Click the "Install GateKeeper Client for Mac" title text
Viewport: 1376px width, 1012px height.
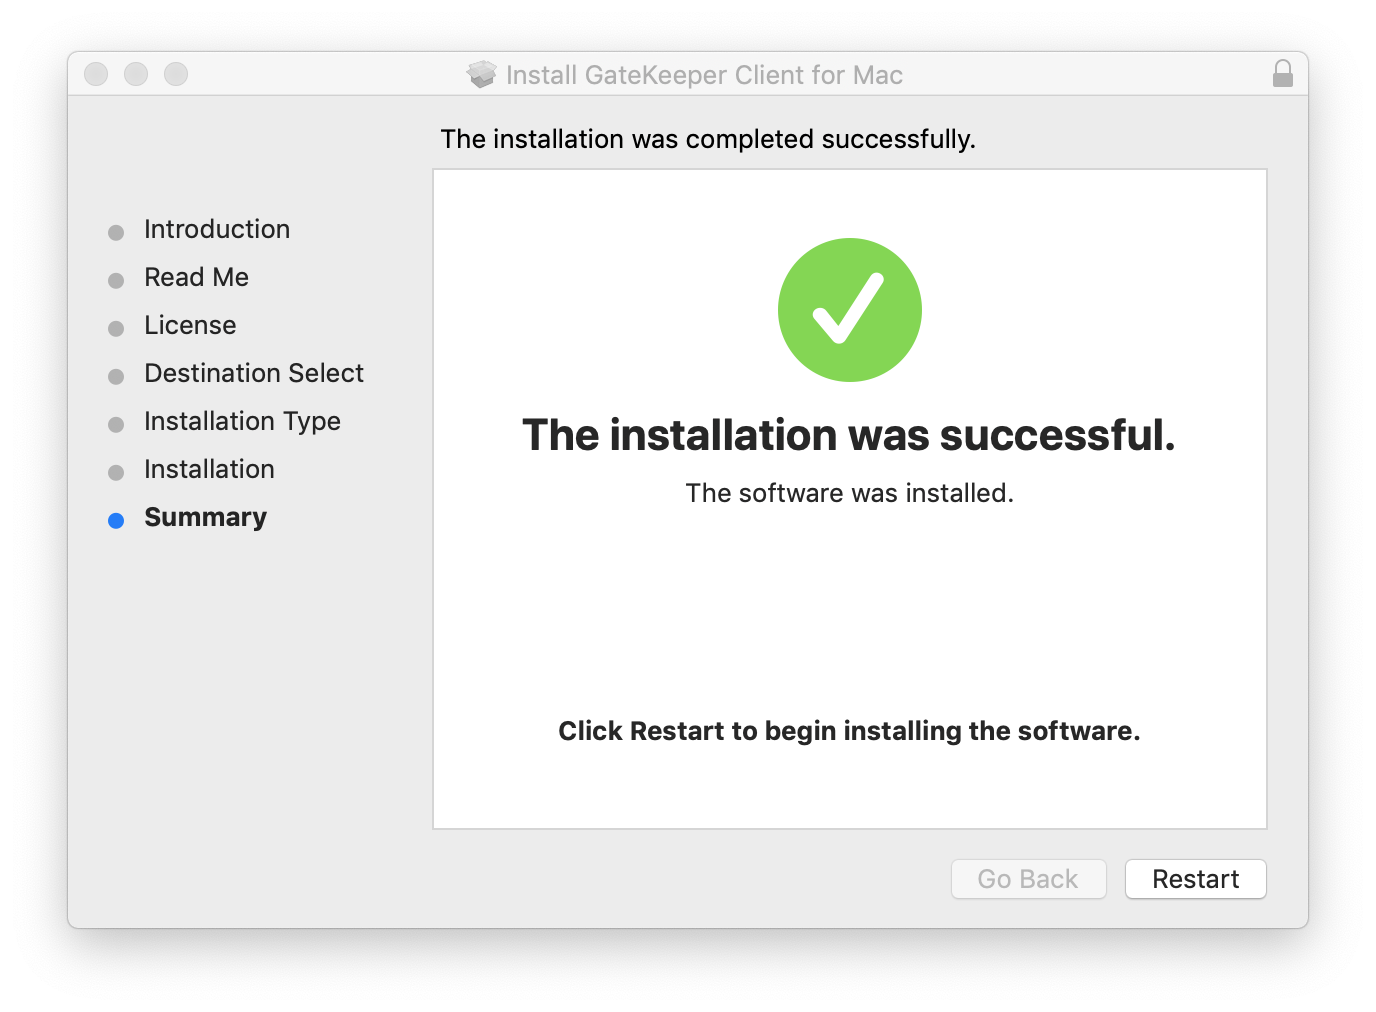coord(704,75)
